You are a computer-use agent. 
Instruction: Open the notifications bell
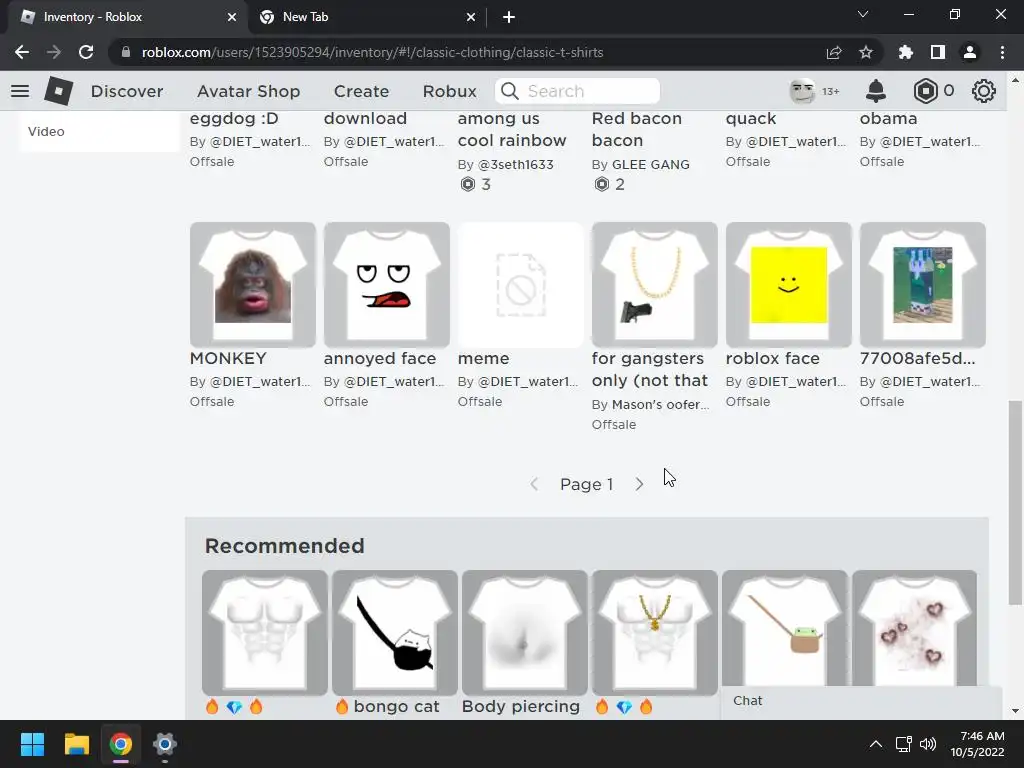(876, 91)
